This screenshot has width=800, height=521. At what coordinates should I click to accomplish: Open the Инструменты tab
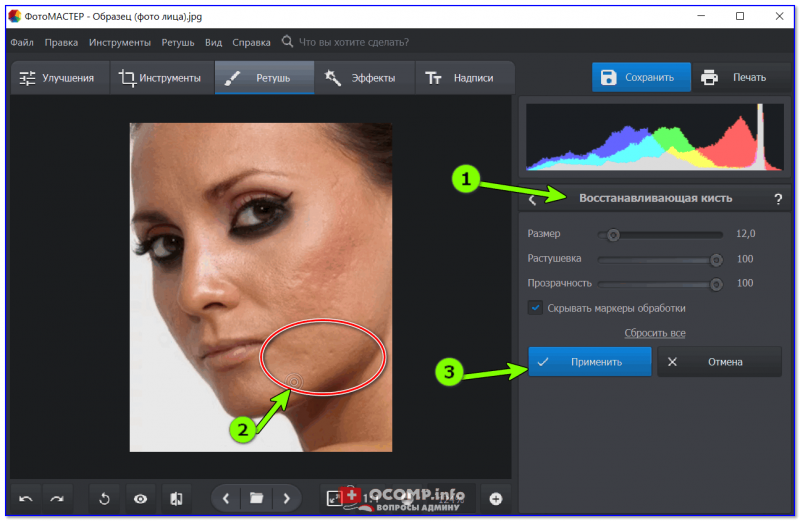162,78
